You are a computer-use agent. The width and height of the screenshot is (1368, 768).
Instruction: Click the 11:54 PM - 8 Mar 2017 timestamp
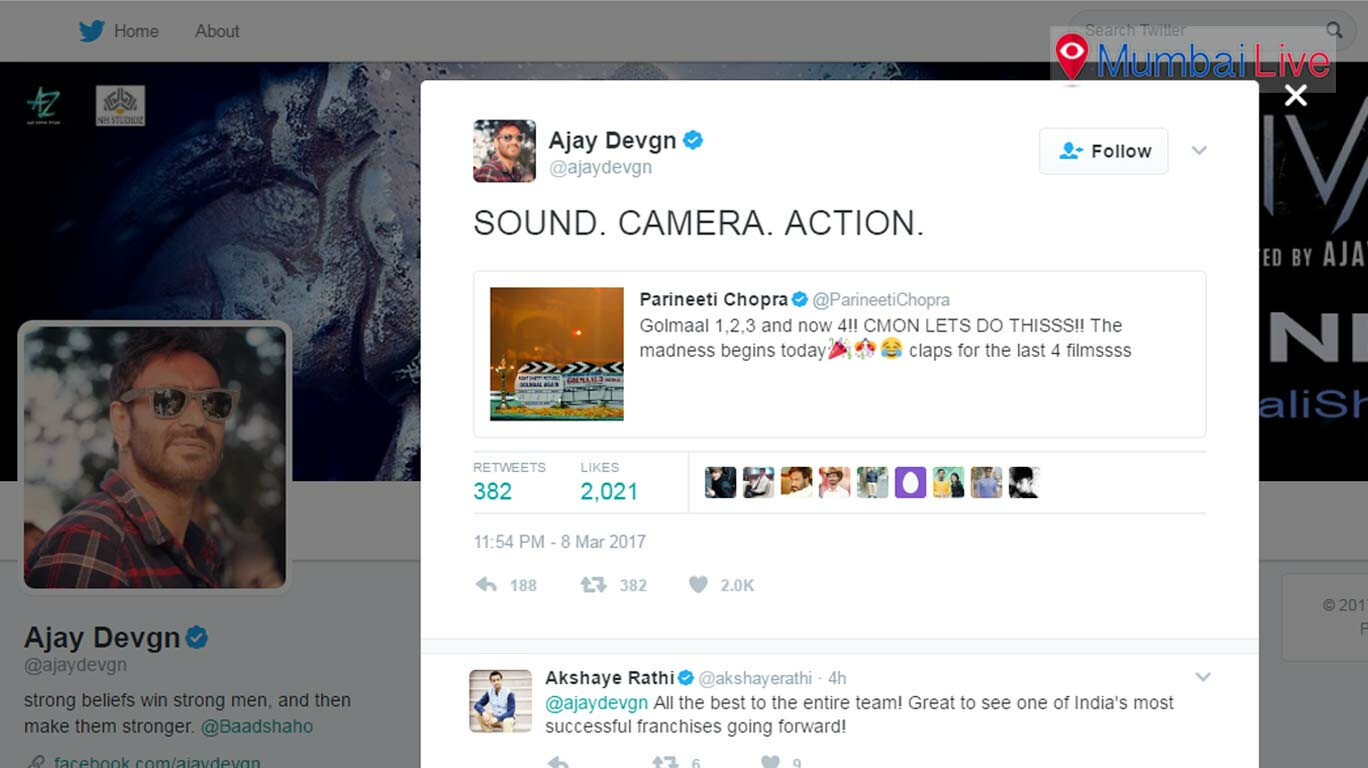click(560, 542)
